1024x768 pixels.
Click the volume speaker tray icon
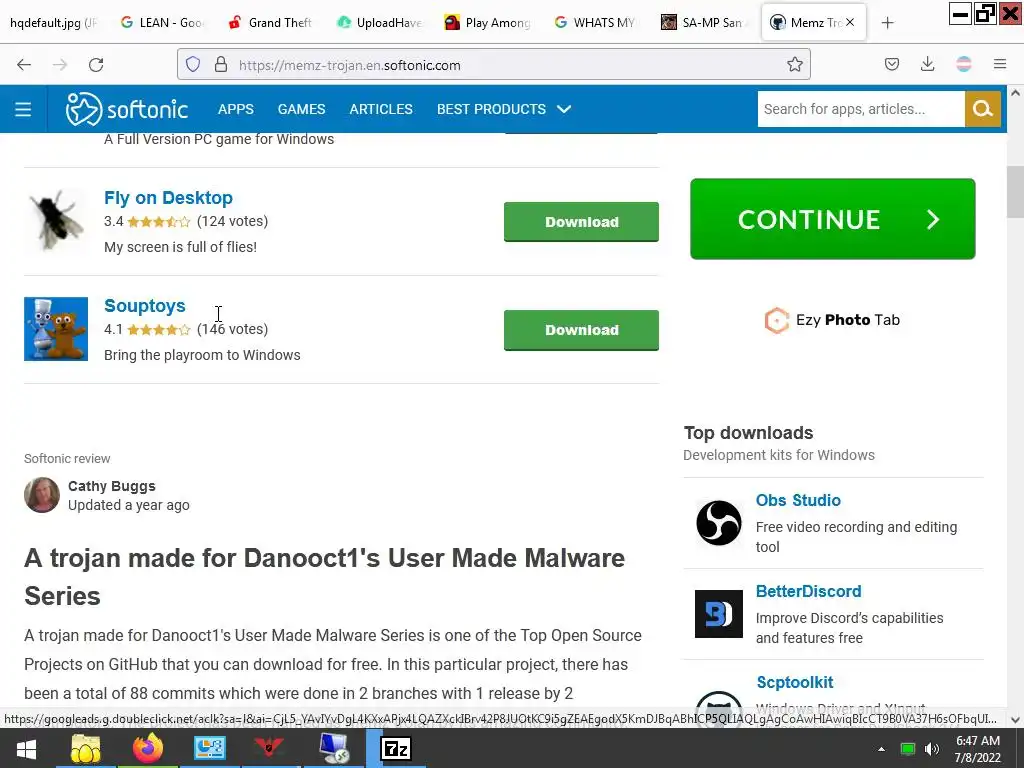[932, 749]
